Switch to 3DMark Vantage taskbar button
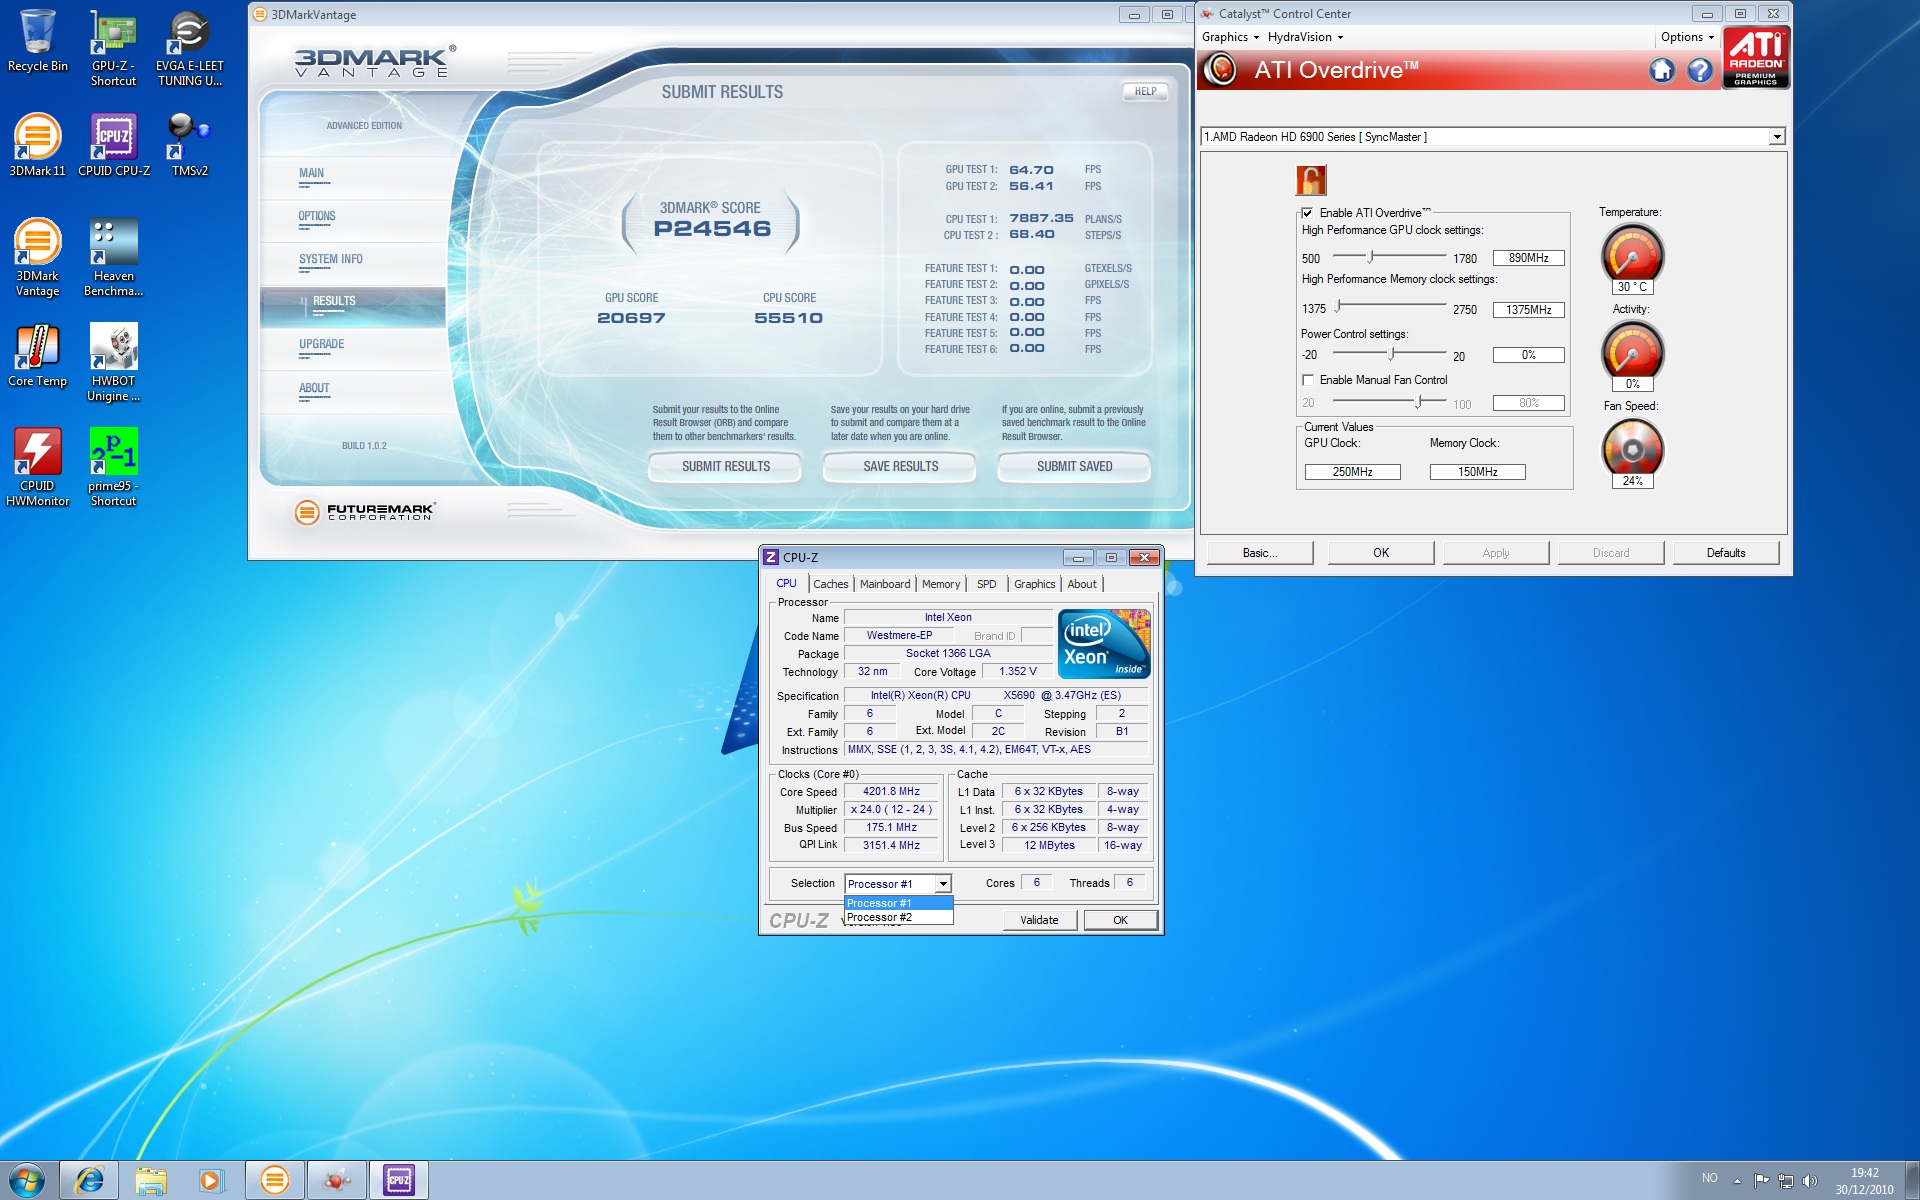This screenshot has width=1920, height=1200. point(275,1180)
